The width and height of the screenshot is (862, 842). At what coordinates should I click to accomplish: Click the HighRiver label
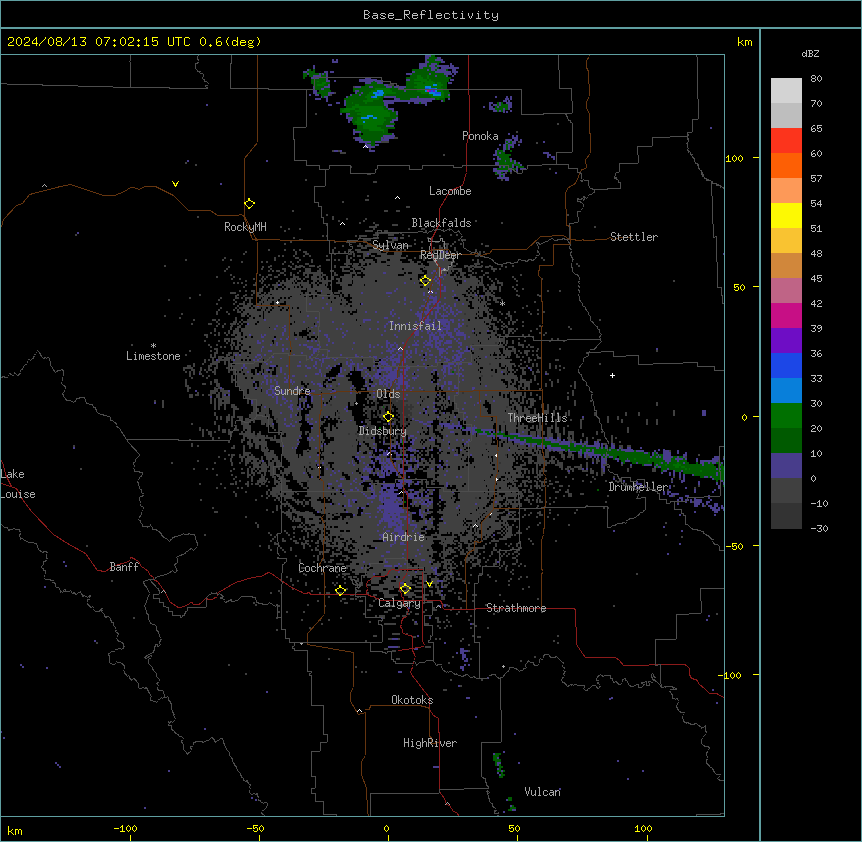(430, 743)
